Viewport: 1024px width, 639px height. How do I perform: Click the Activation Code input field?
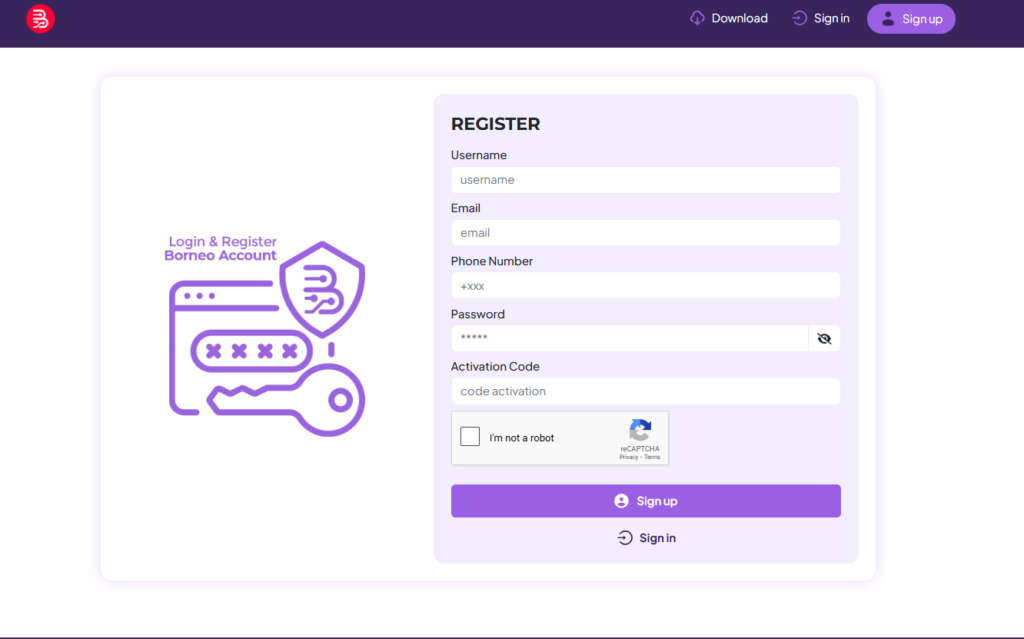coord(645,391)
